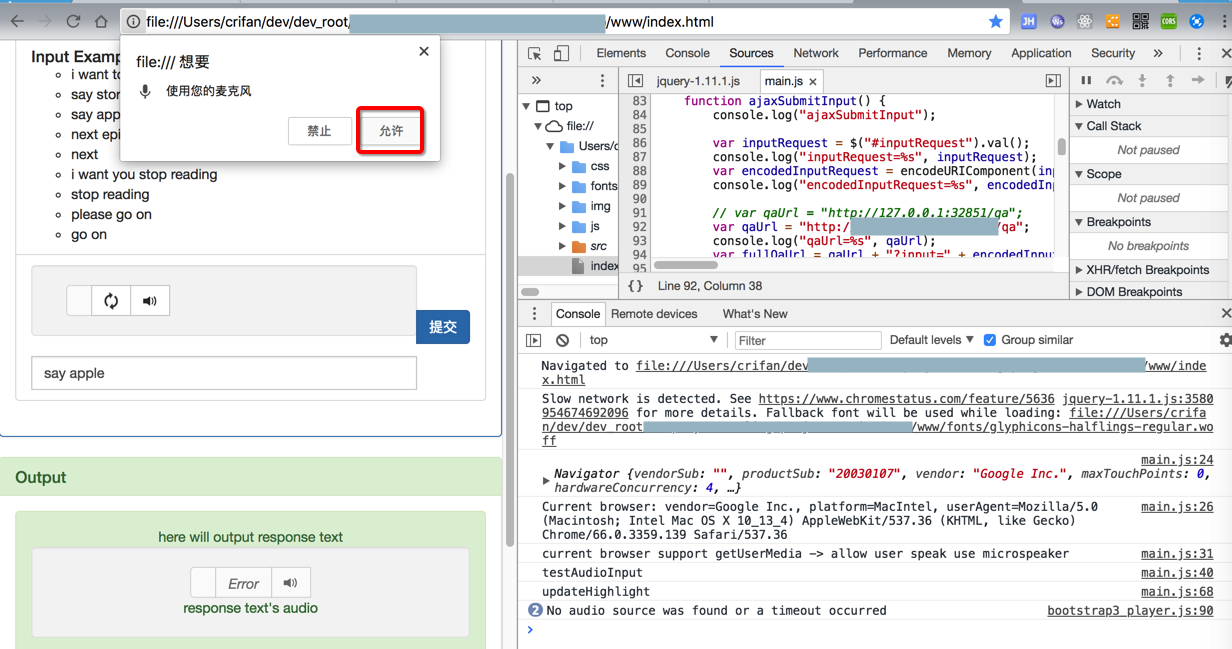The width and height of the screenshot is (1232, 649).
Task: Click the pretty print braces icon
Action: pos(635,286)
